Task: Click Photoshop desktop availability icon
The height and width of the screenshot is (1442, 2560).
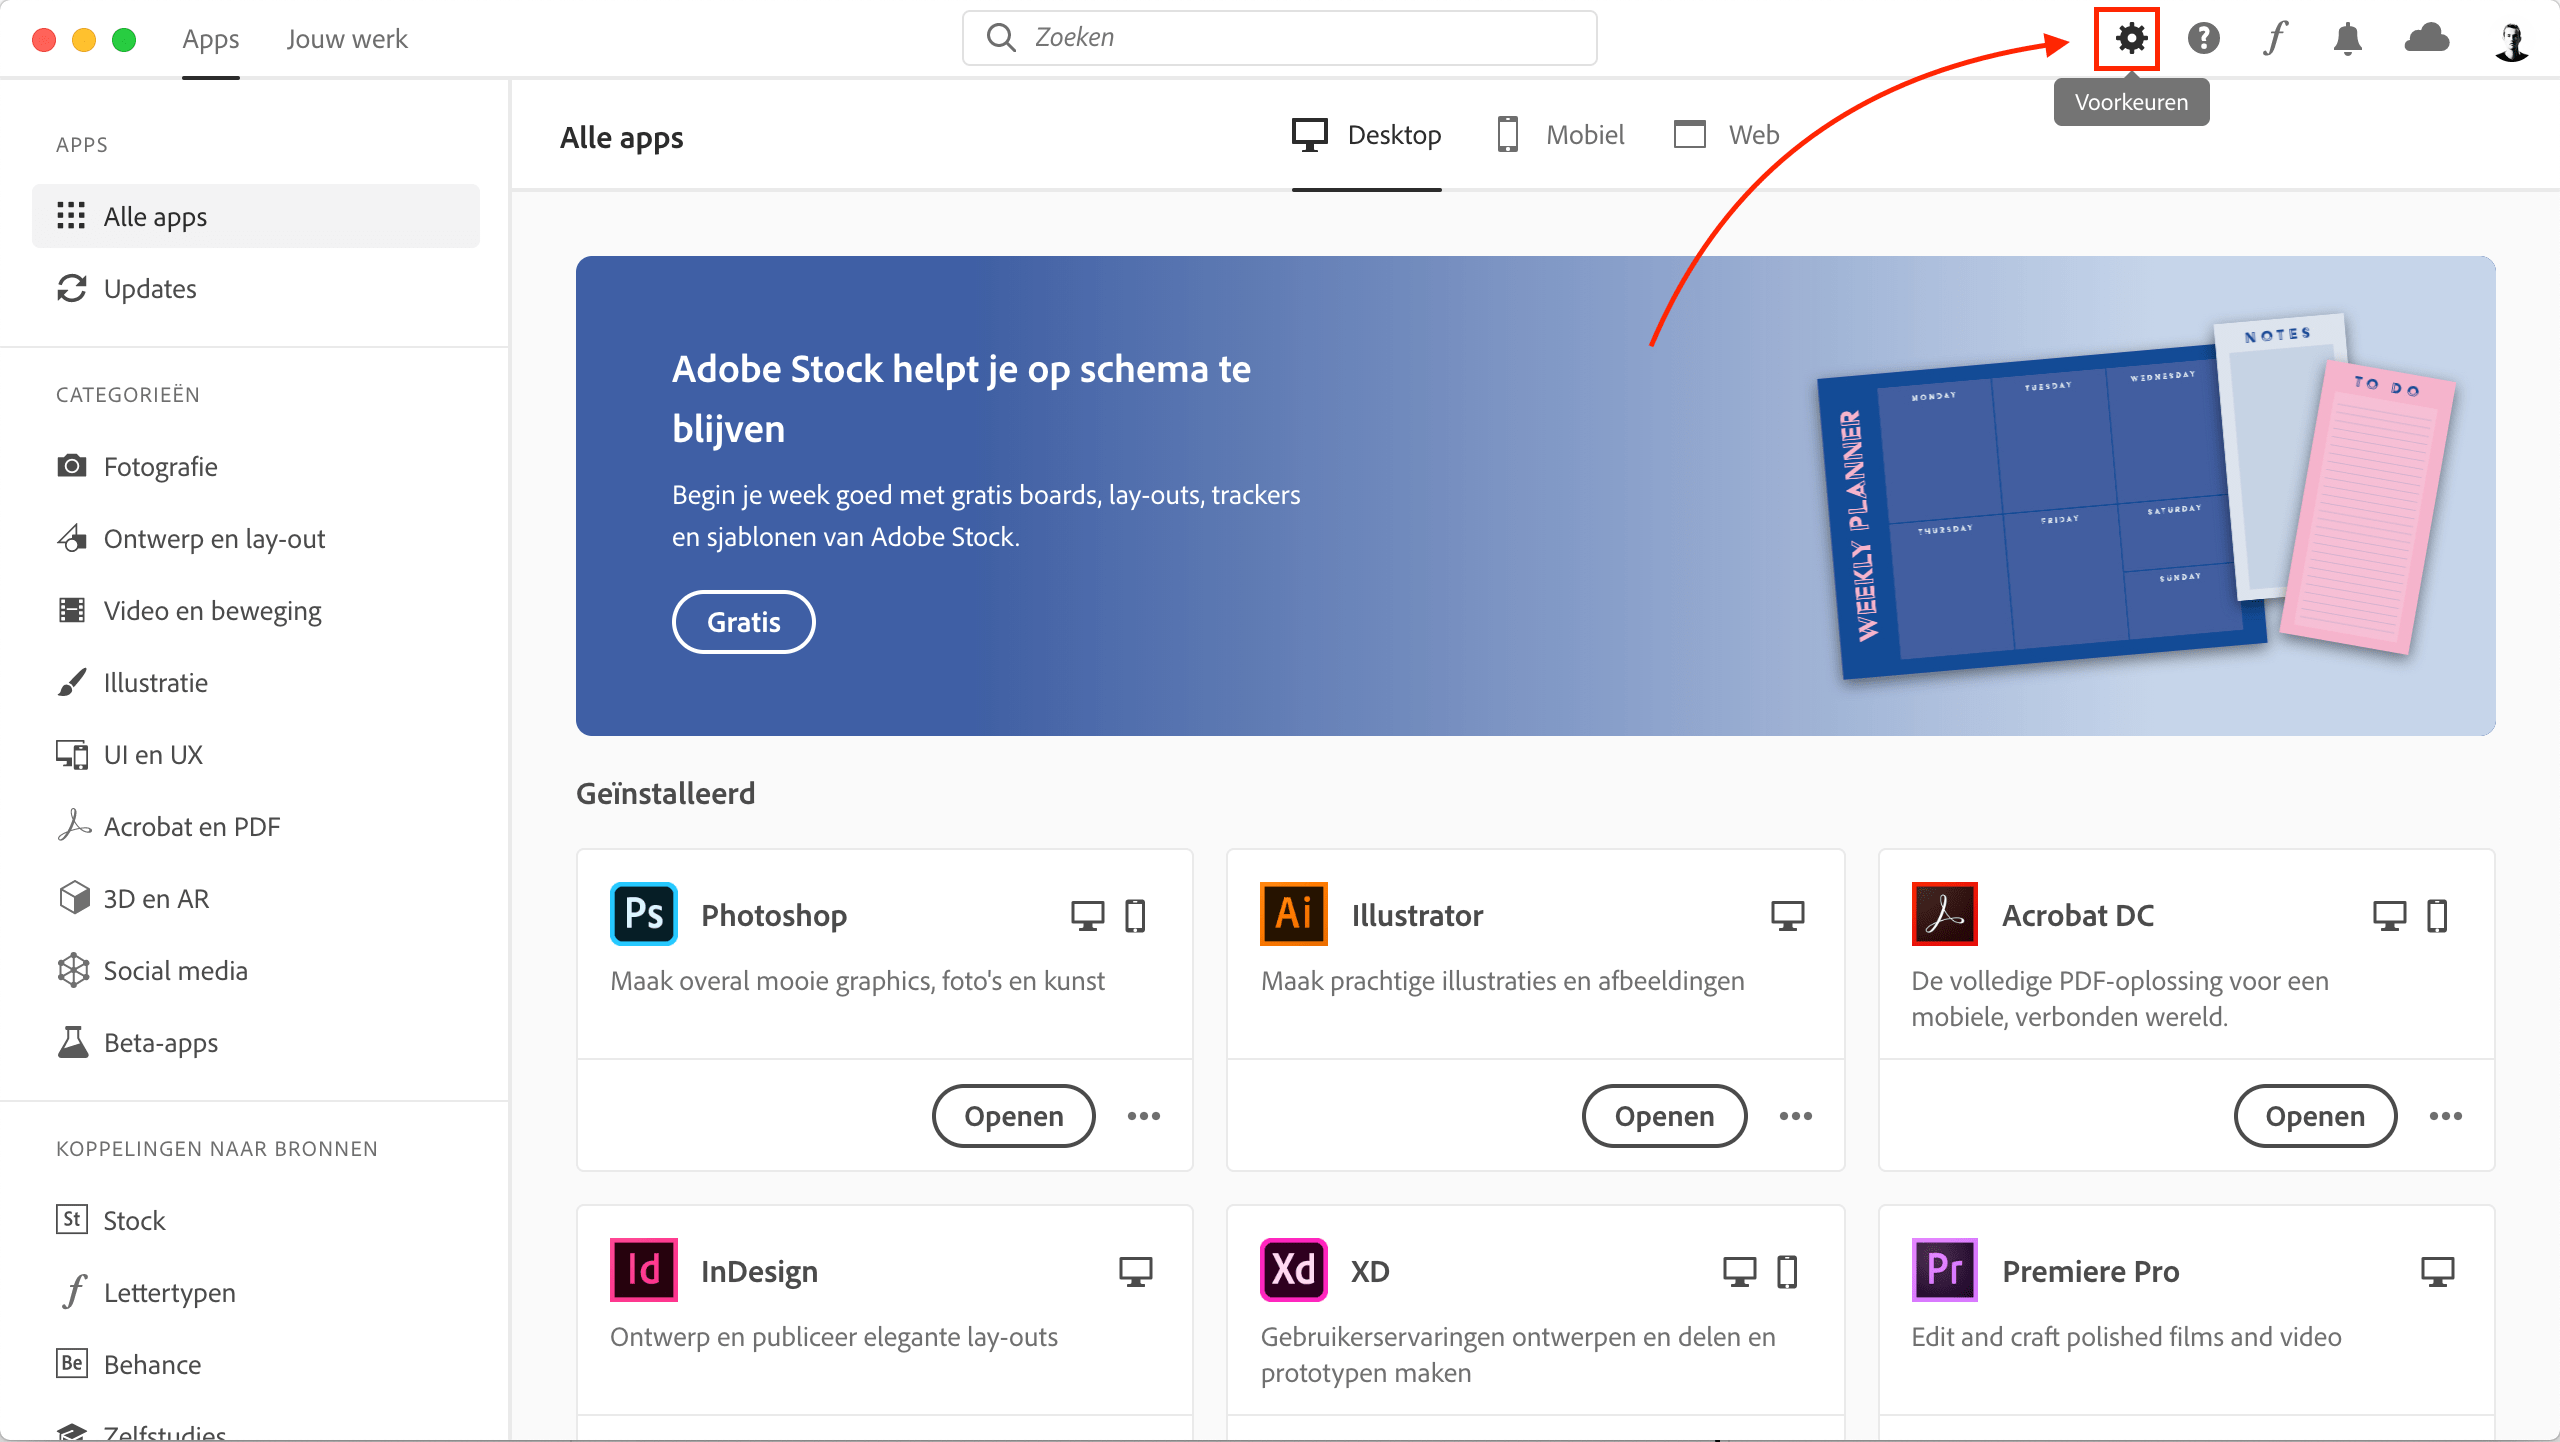Action: 1088,916
